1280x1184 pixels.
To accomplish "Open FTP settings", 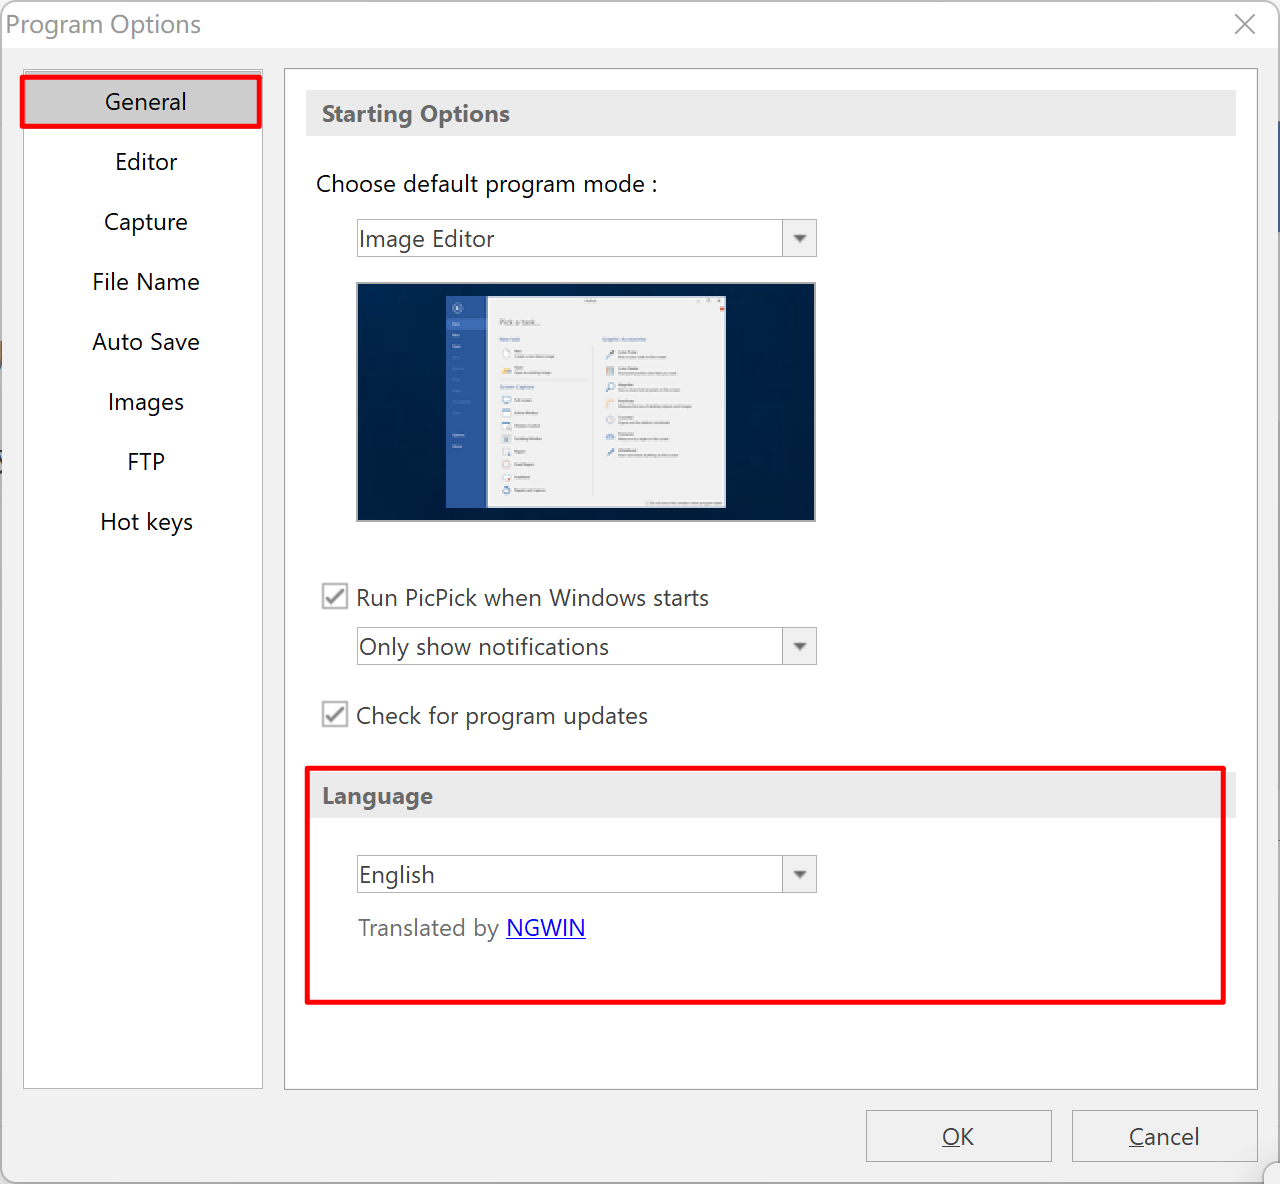I will pyautogui.click(x=146, y=462).
